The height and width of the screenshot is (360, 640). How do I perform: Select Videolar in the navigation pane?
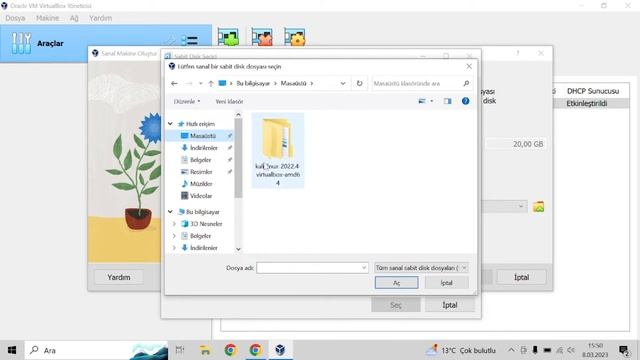tap(201, 196)
